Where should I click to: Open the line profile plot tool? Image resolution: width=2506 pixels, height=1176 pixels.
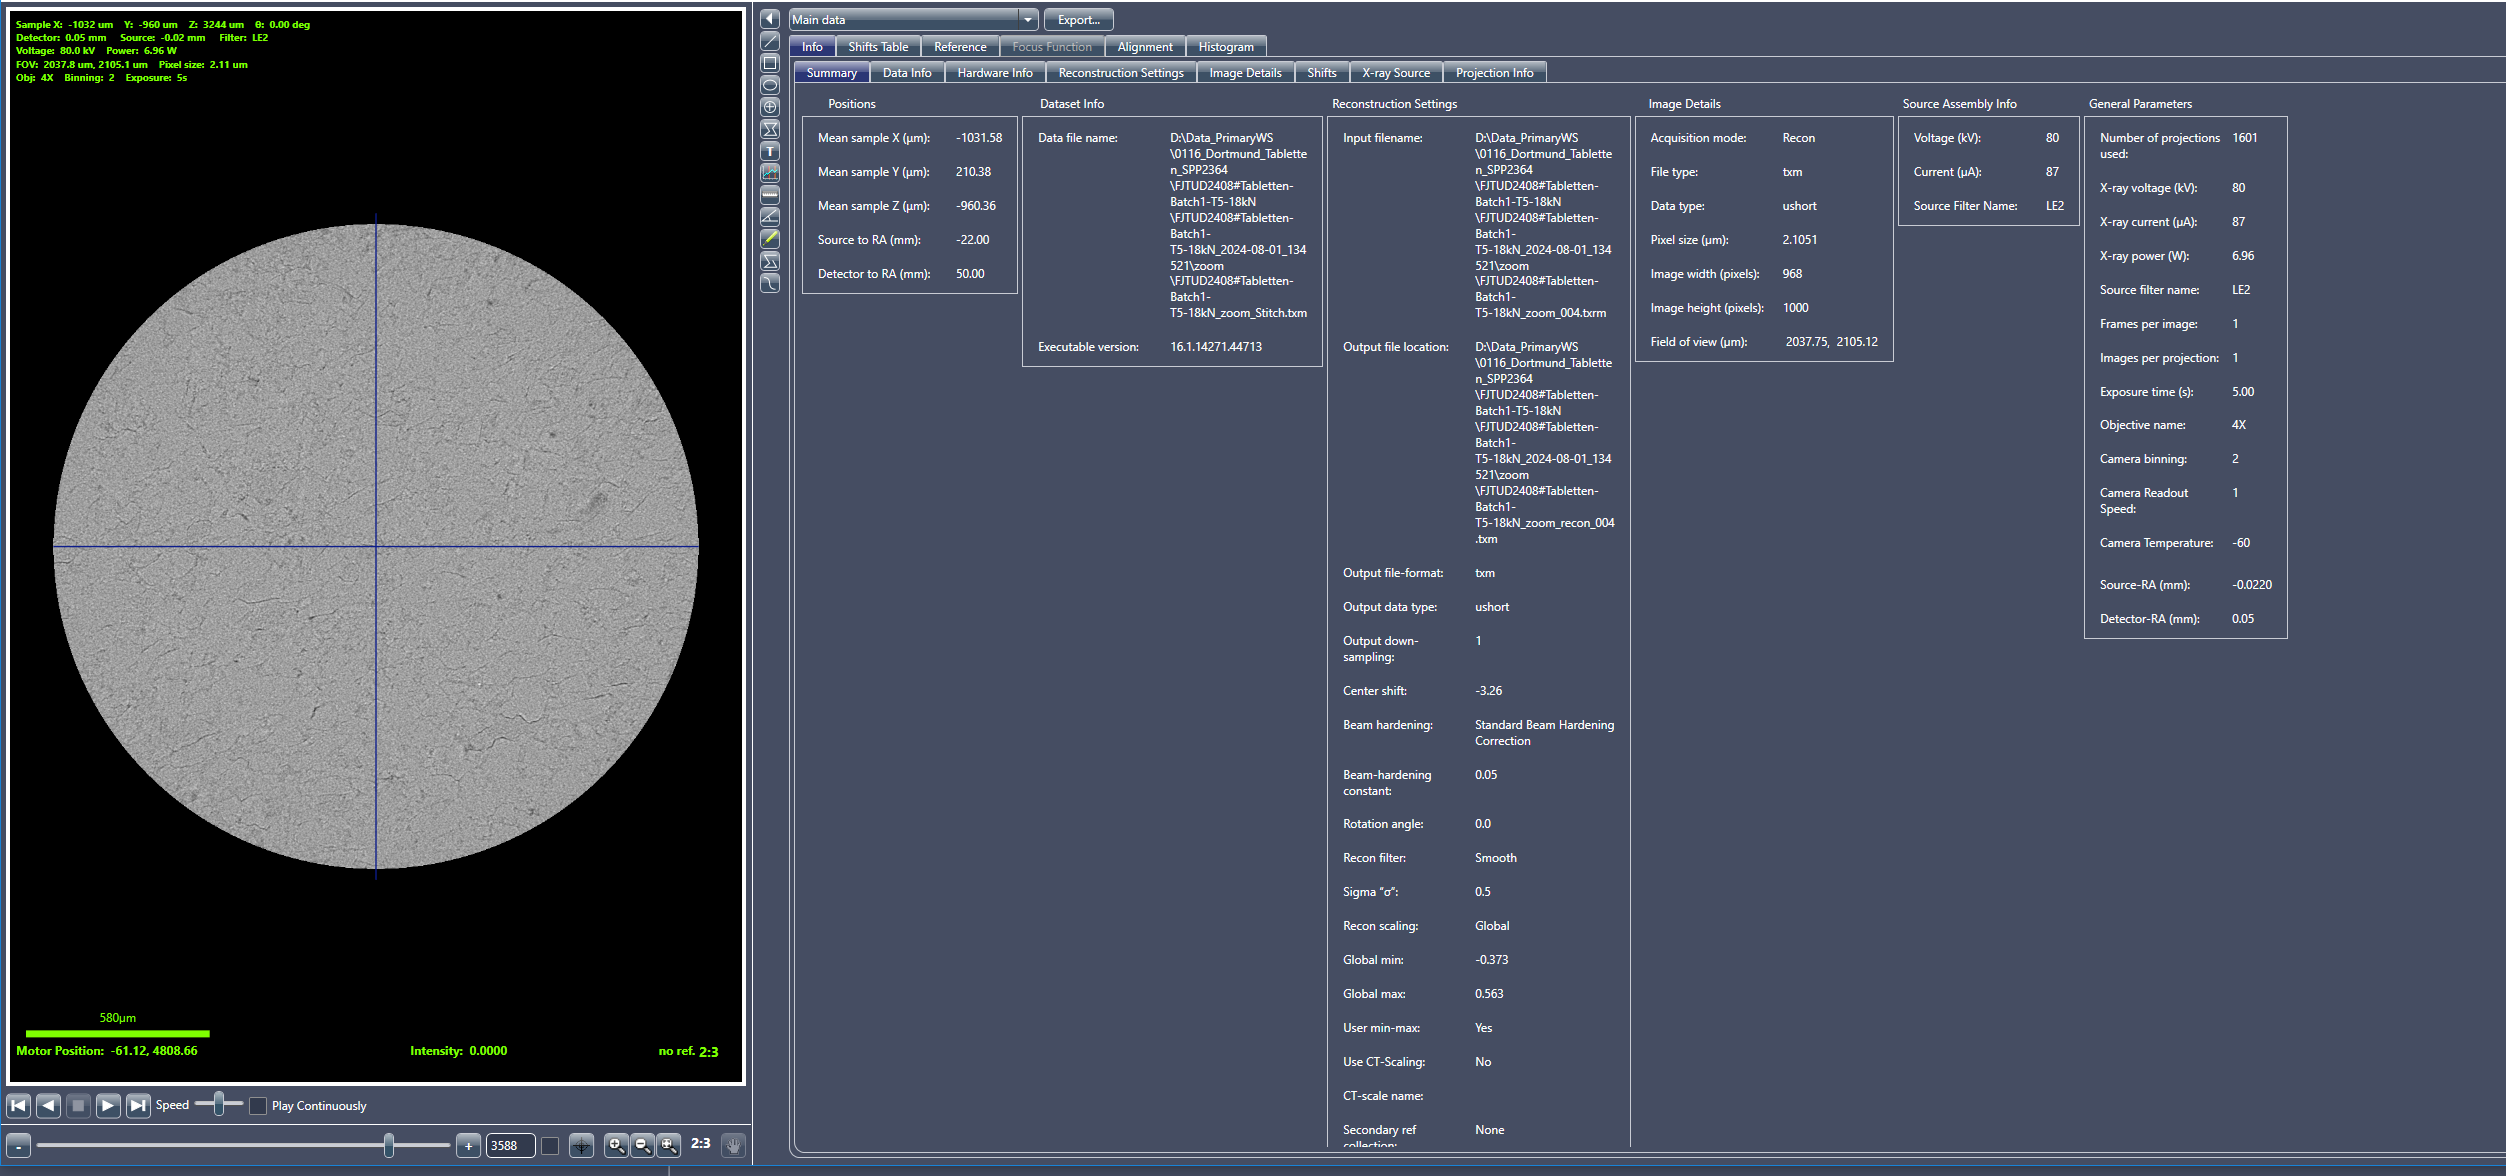[770, 173]
